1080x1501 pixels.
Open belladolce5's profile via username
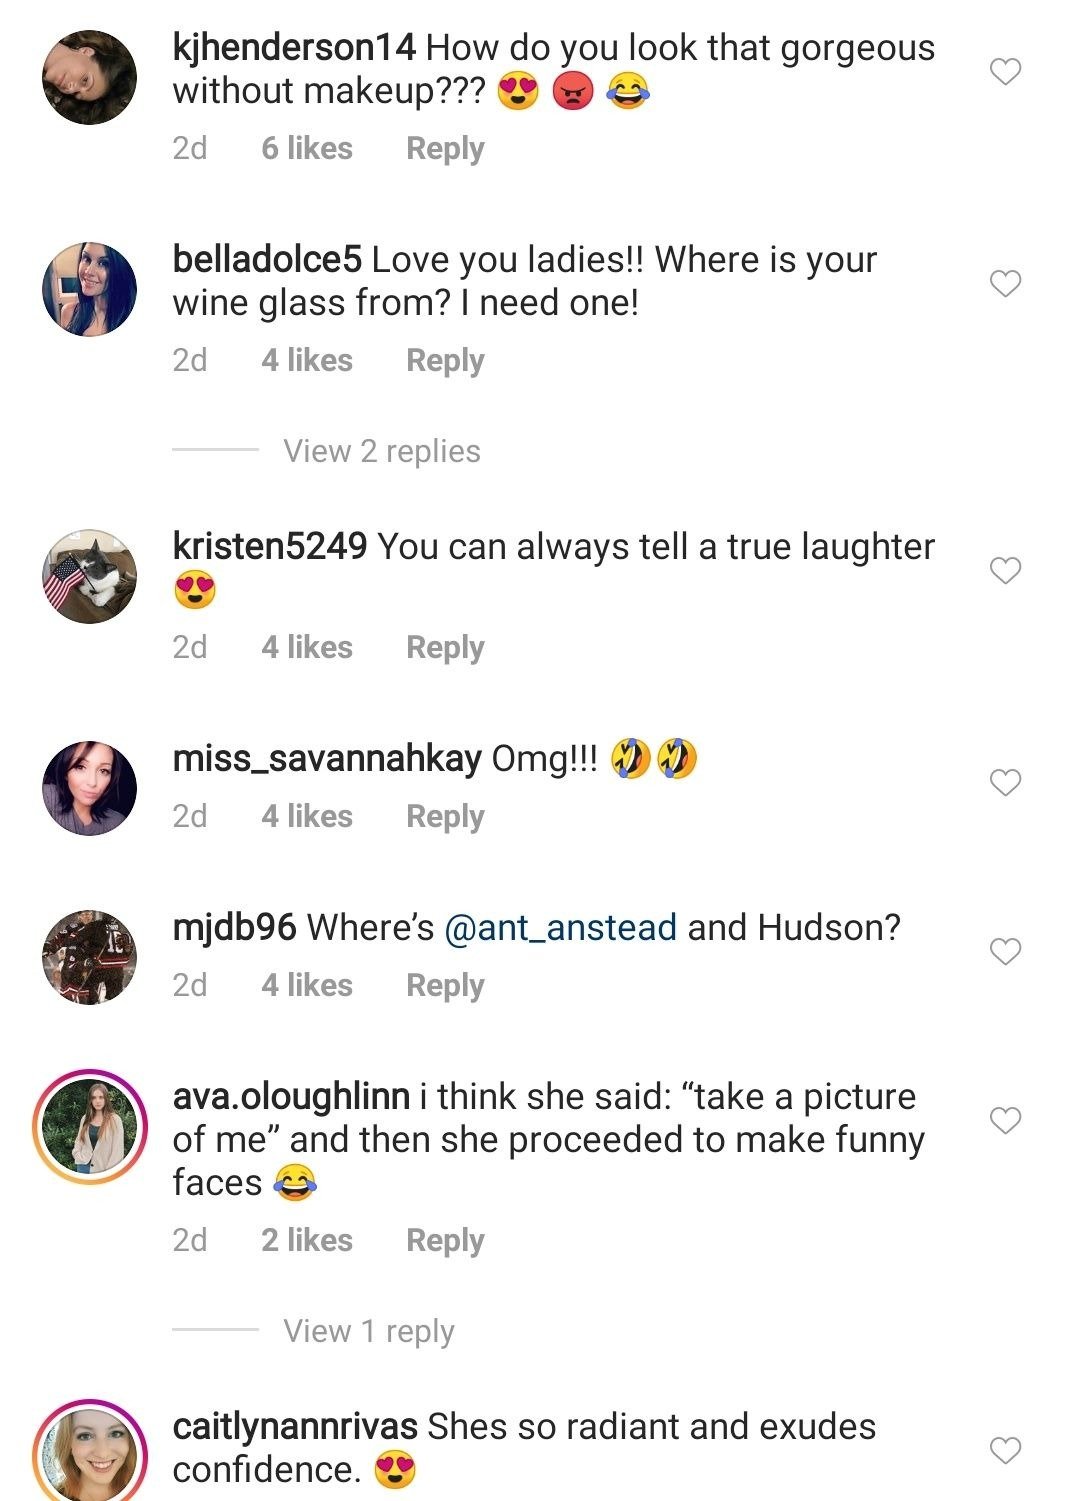[x=266, y=260]
